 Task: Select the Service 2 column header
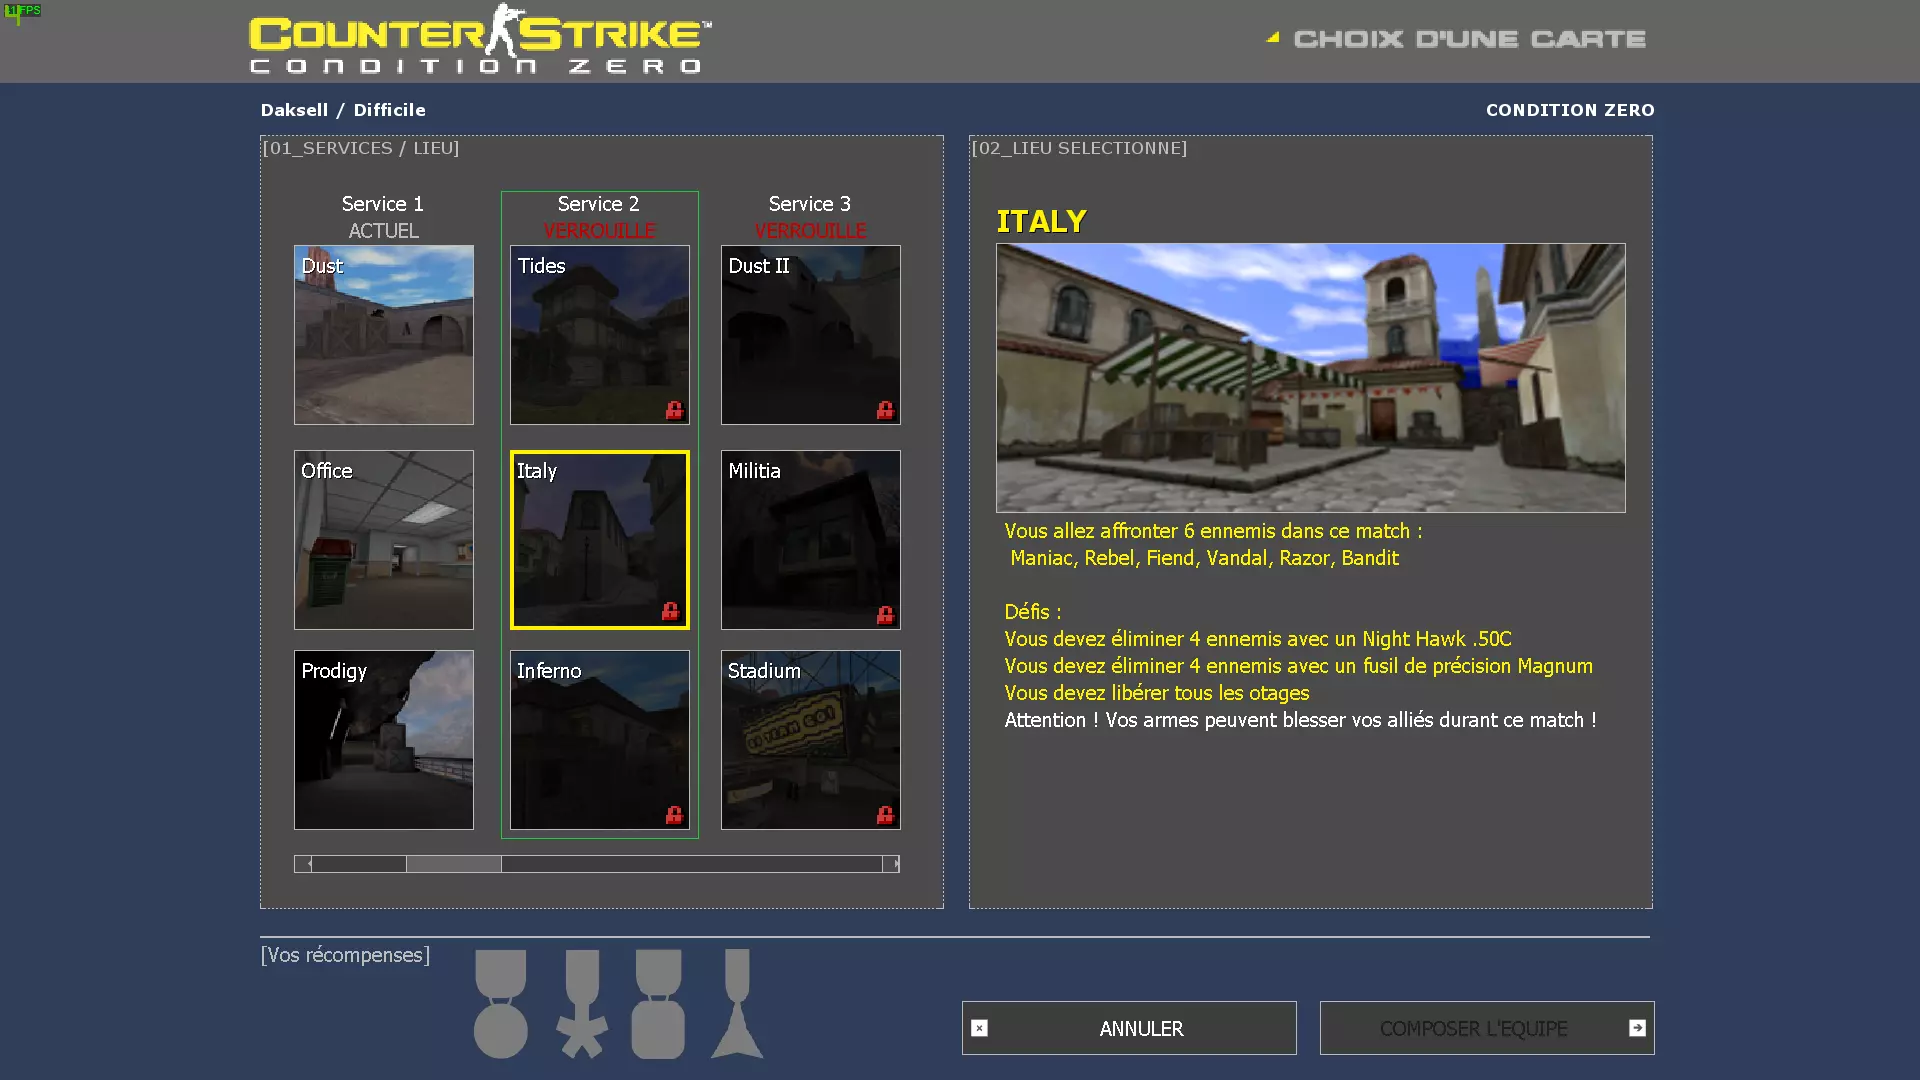point(598,204)
